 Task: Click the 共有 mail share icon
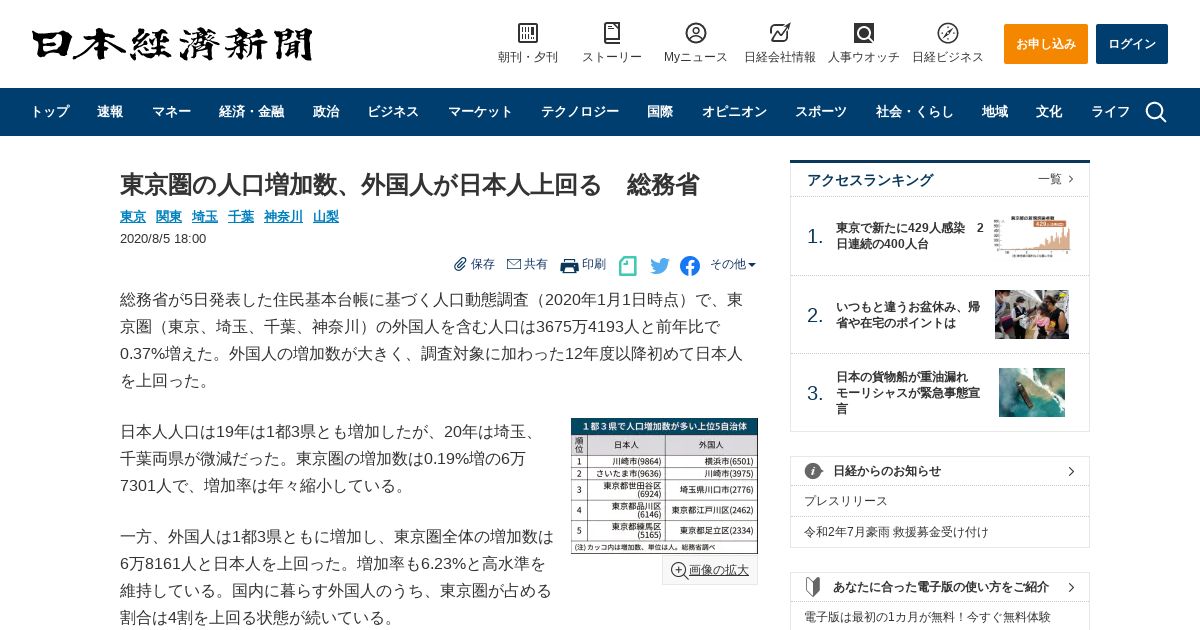(x=514, y=264)
